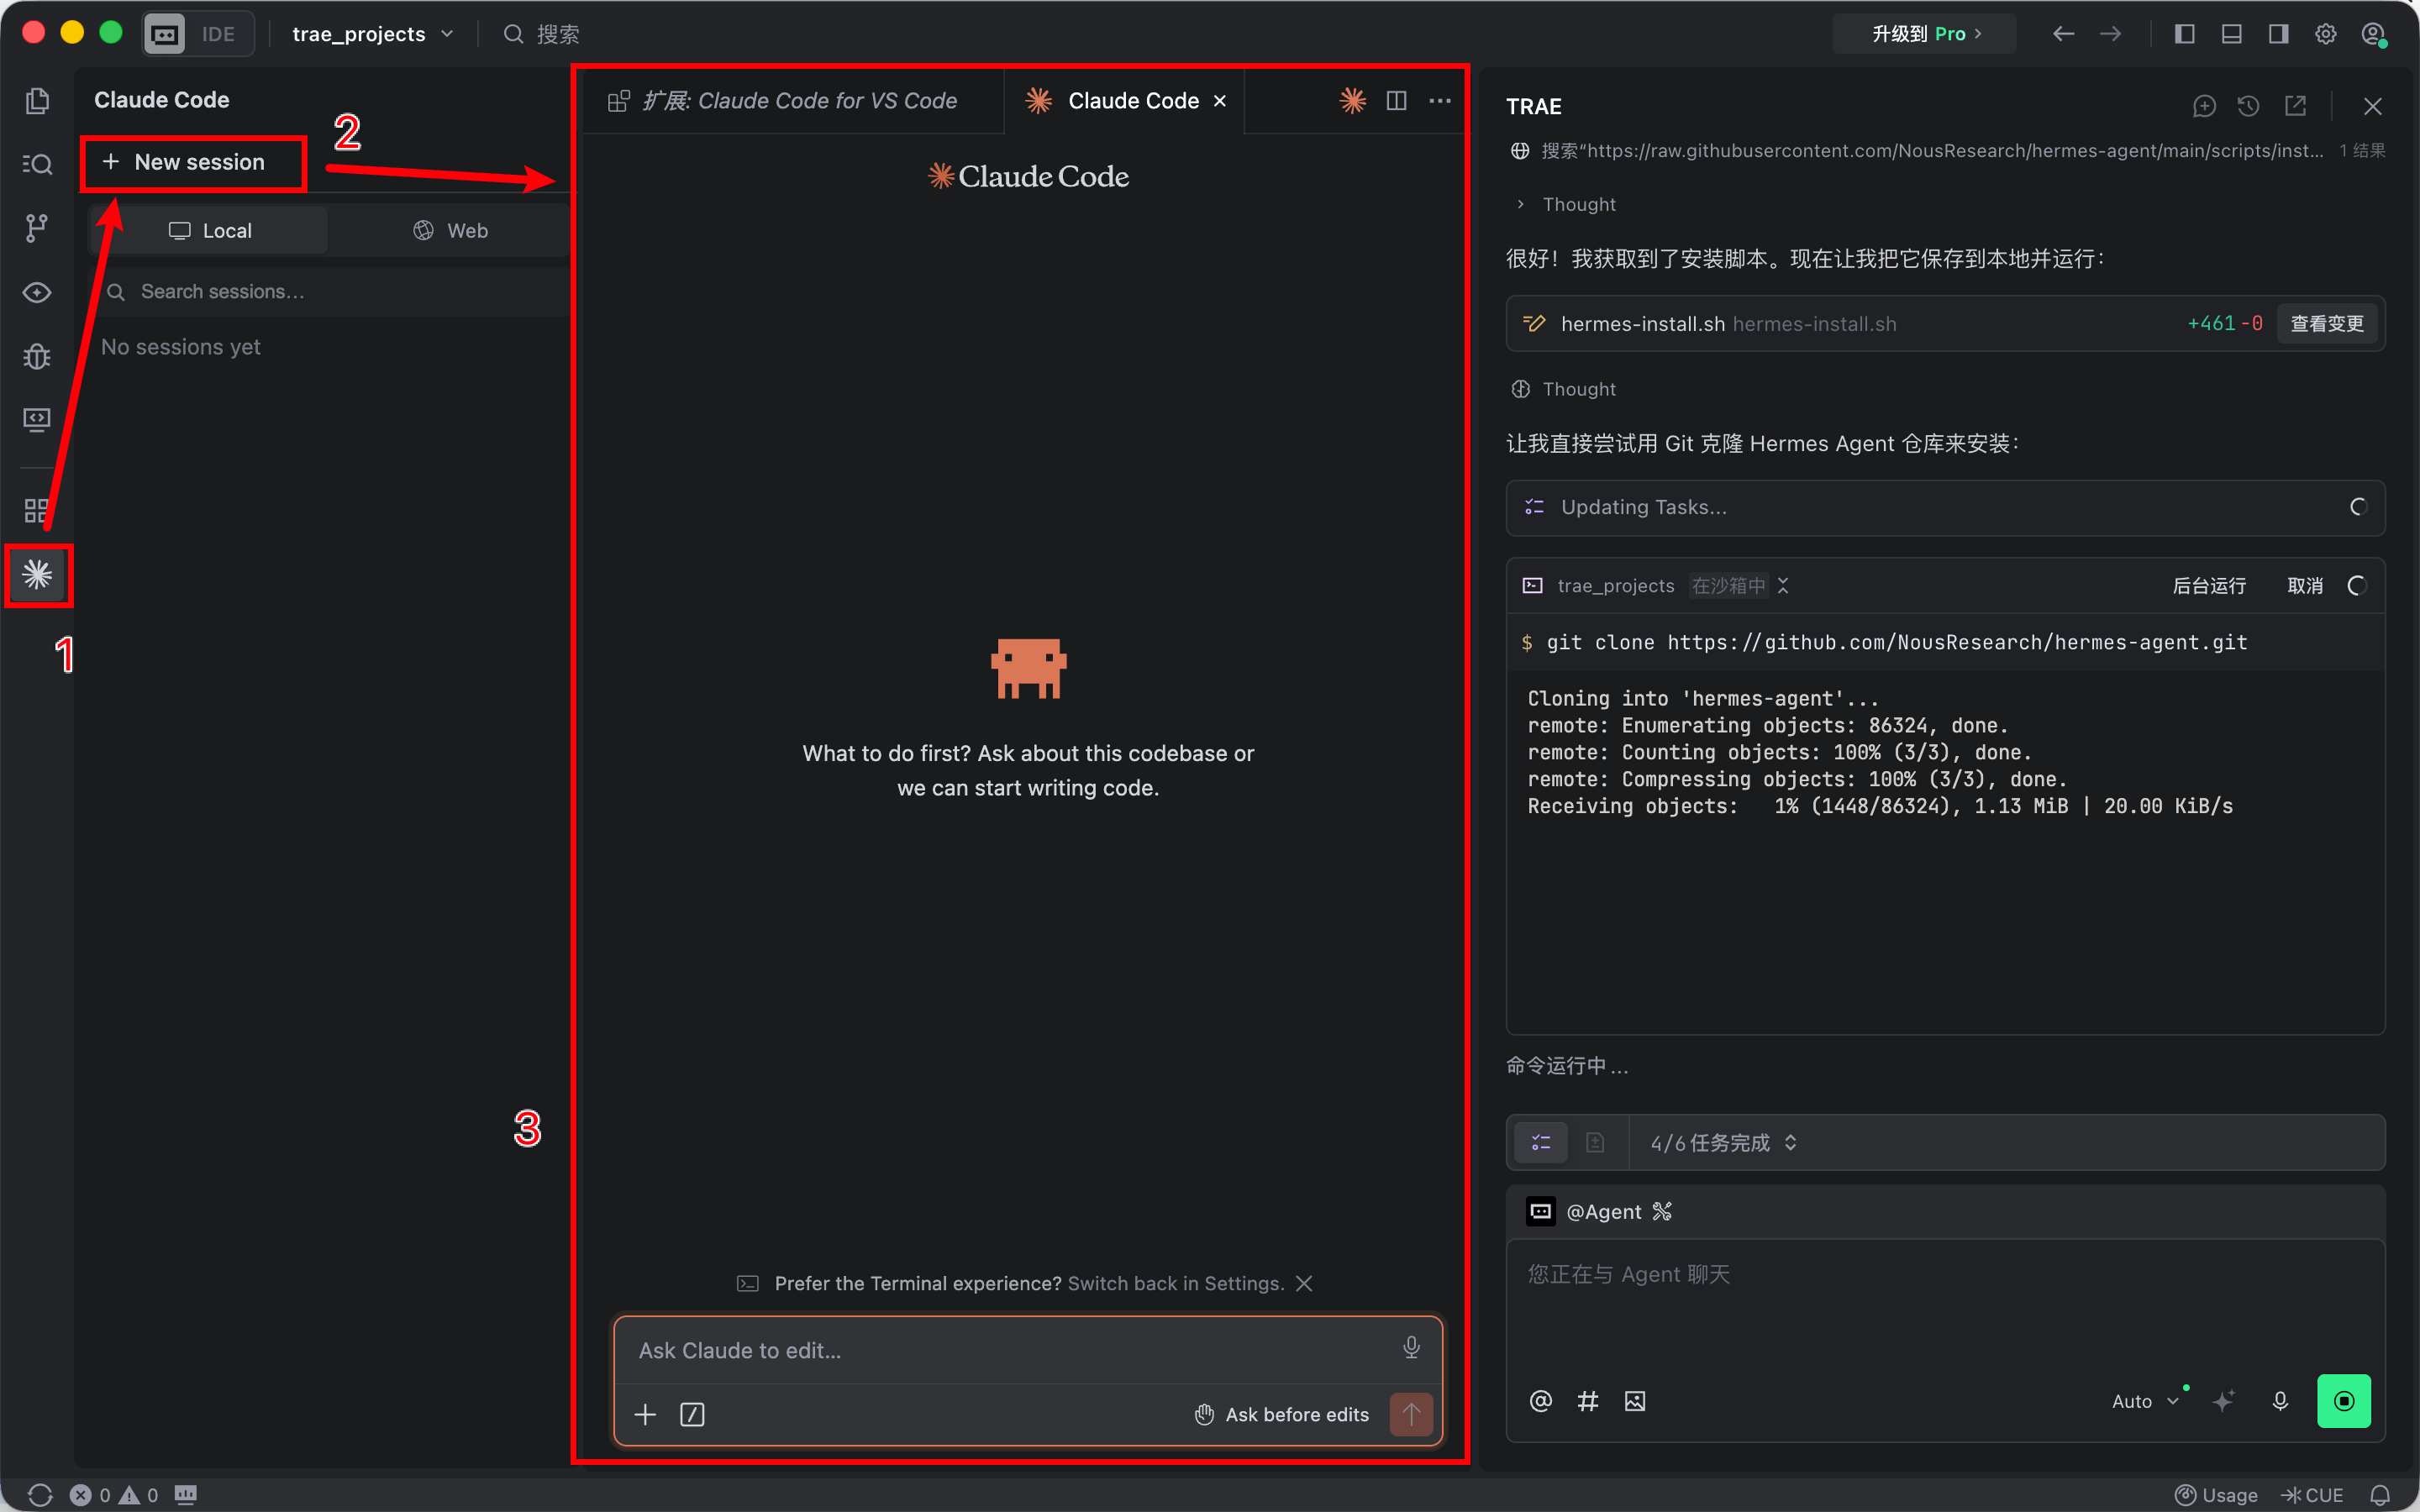Attach an image in TRAE chat input
The width and height of the screenshot is (2420, 1512).
coord(1635,1401)
